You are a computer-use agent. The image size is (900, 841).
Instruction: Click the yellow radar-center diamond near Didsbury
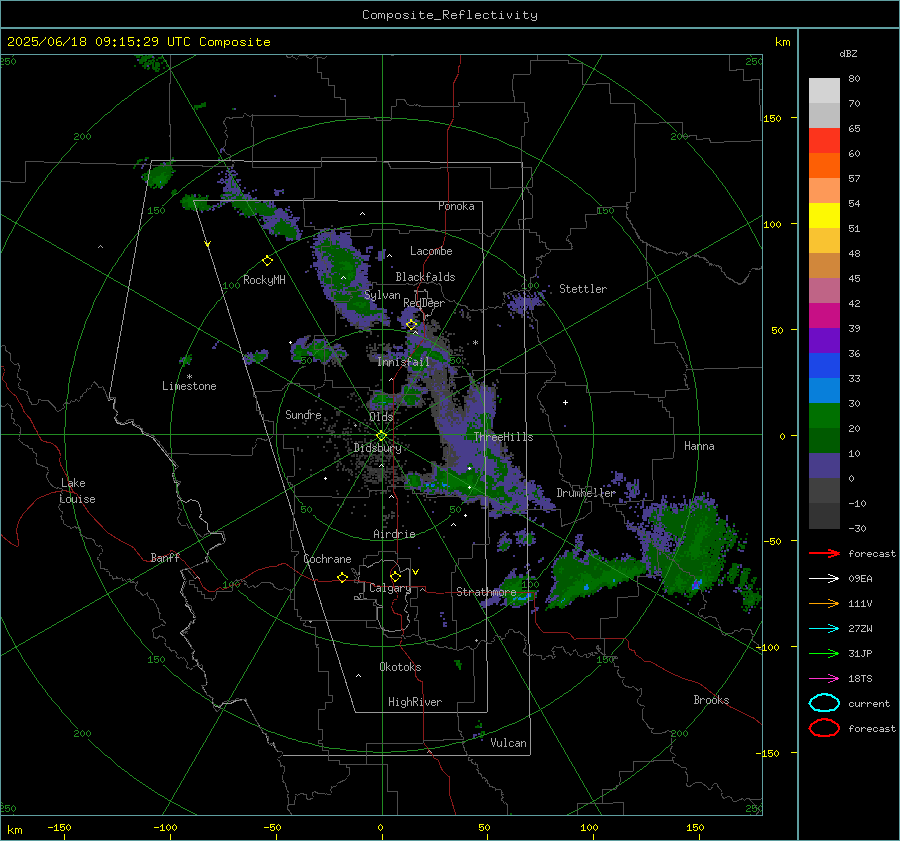point(382,435)
